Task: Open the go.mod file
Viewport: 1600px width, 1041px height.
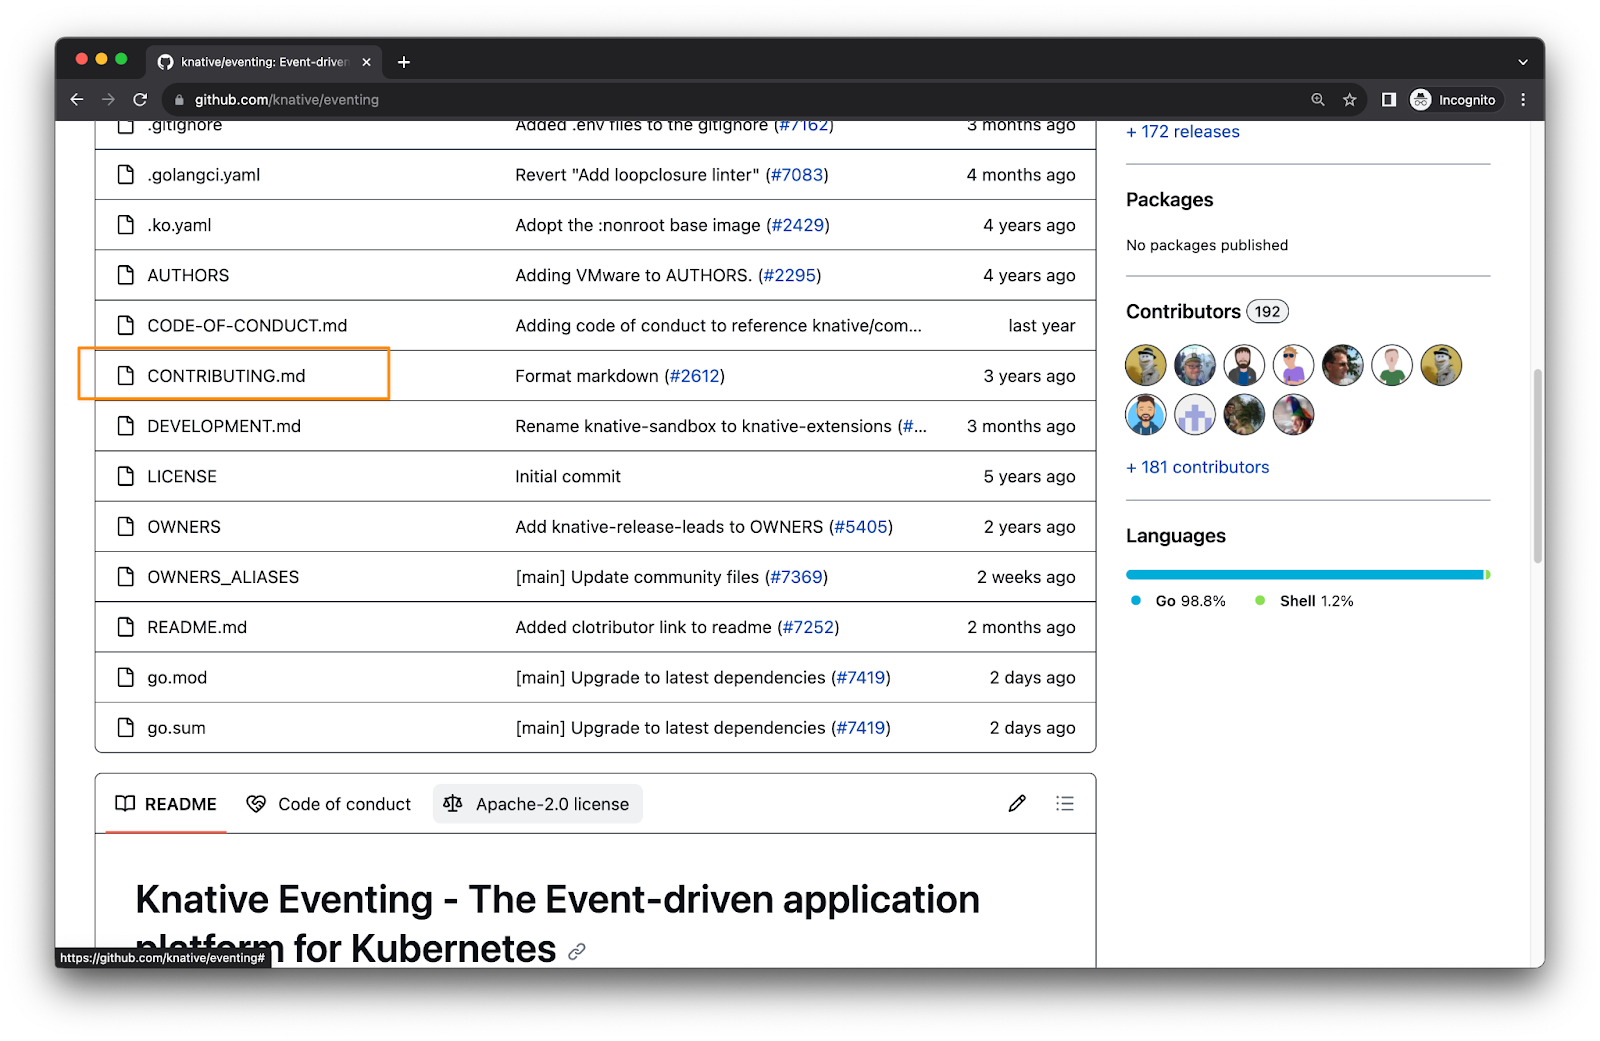Action: pyautogui.click(x=177, y=678)
